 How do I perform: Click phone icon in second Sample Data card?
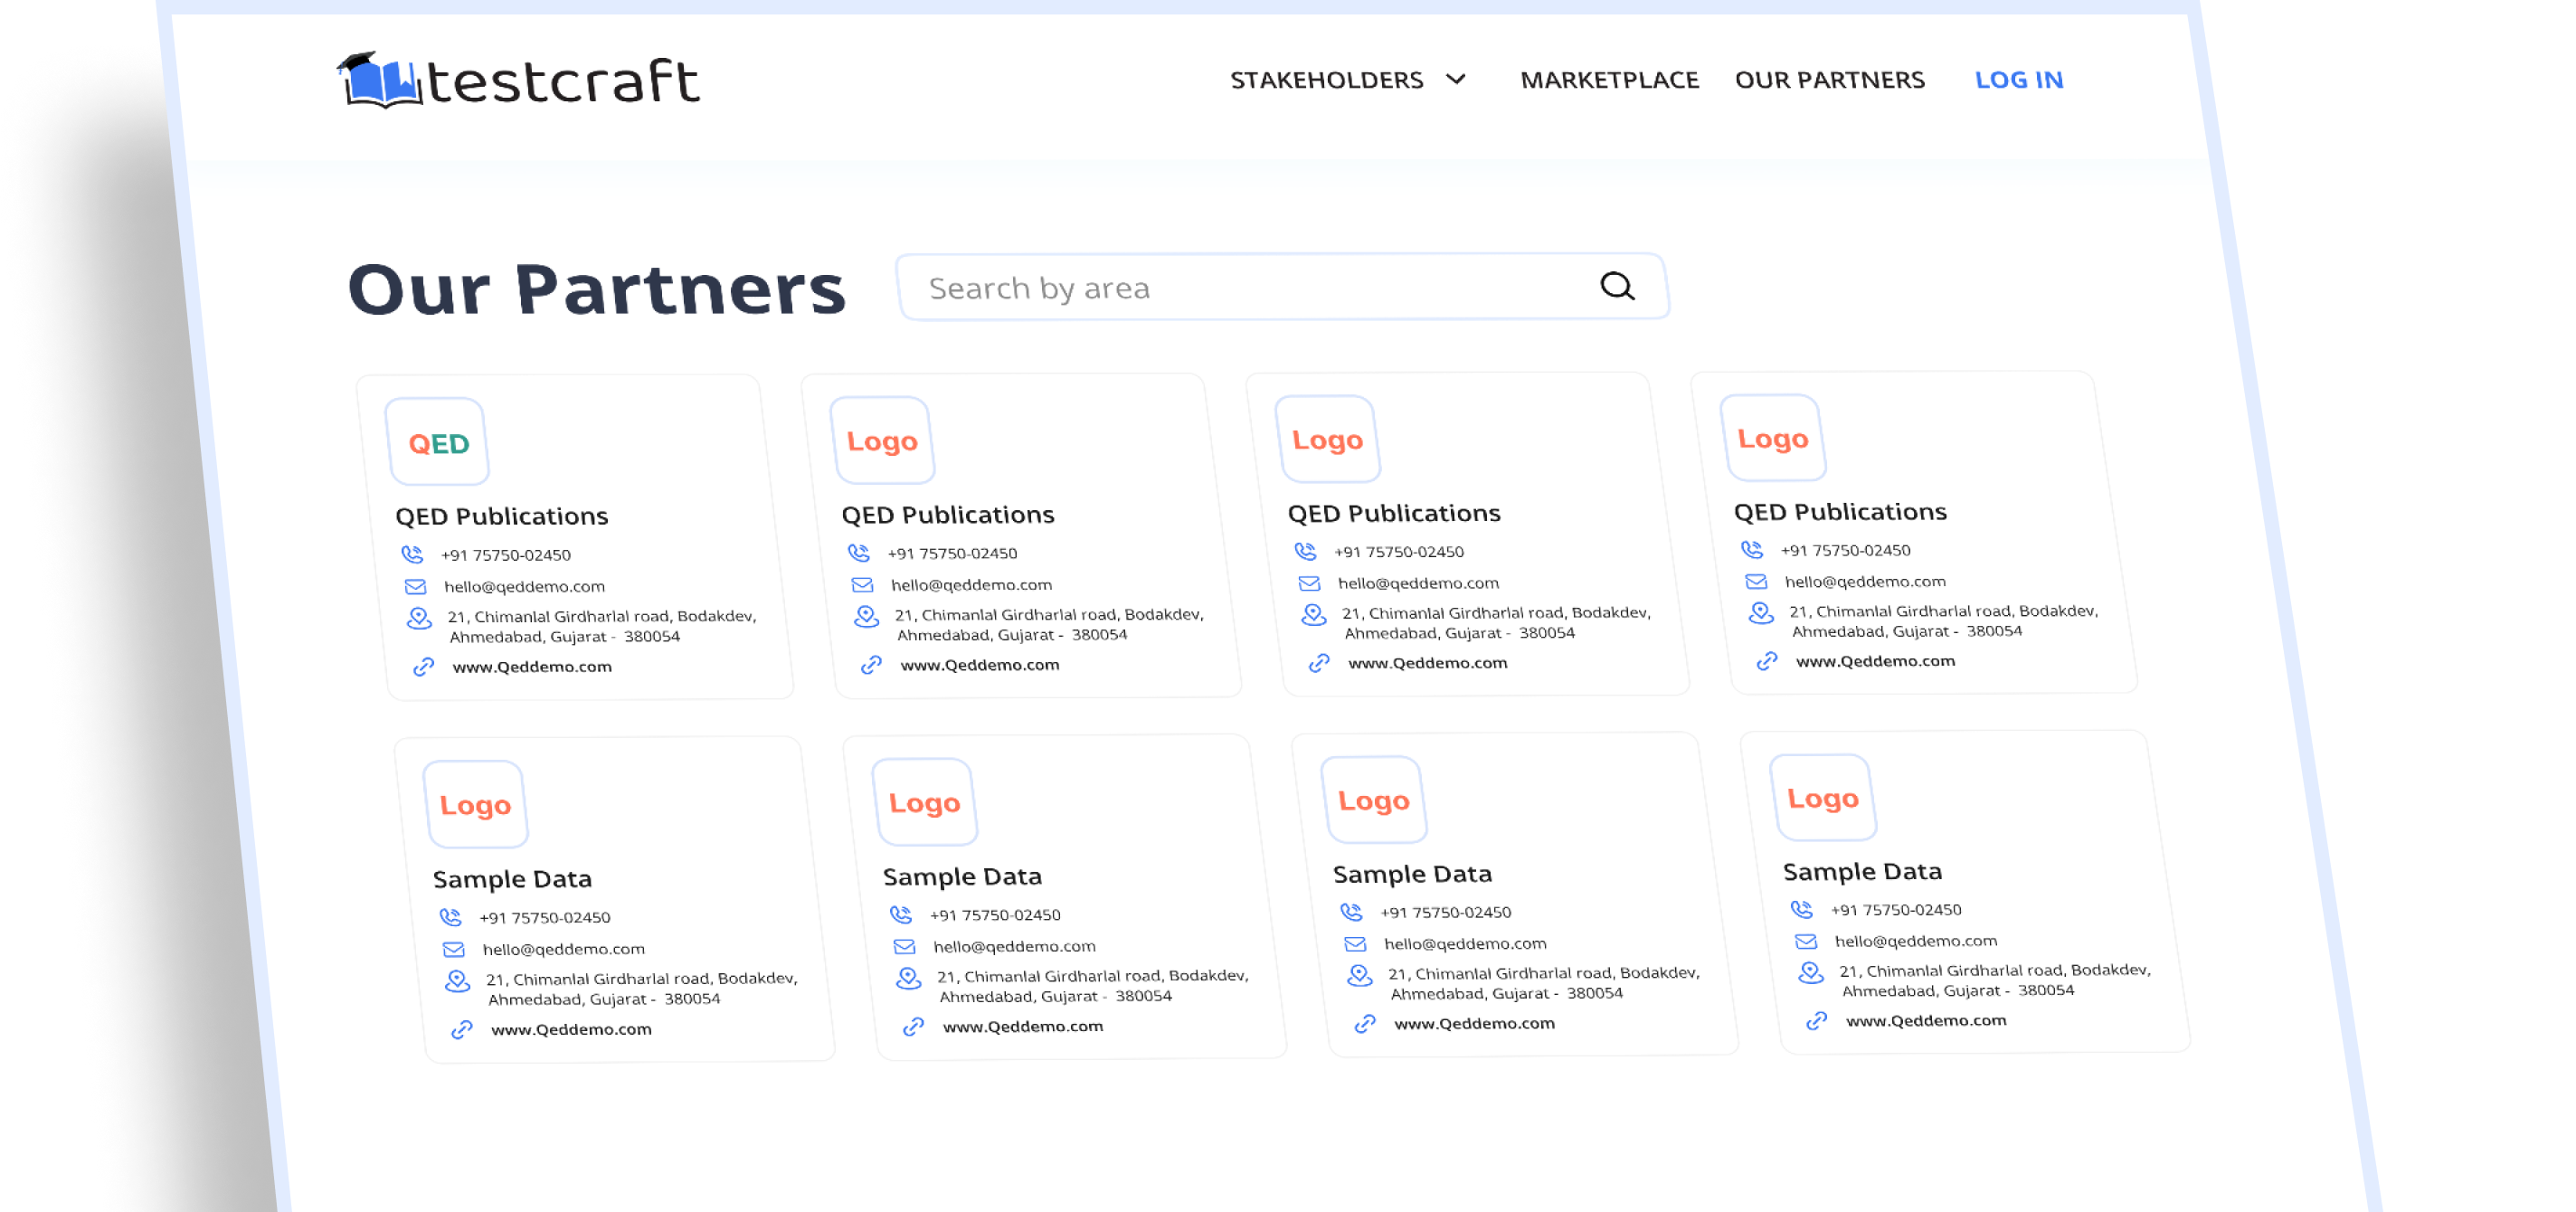[x=901, y=914]
